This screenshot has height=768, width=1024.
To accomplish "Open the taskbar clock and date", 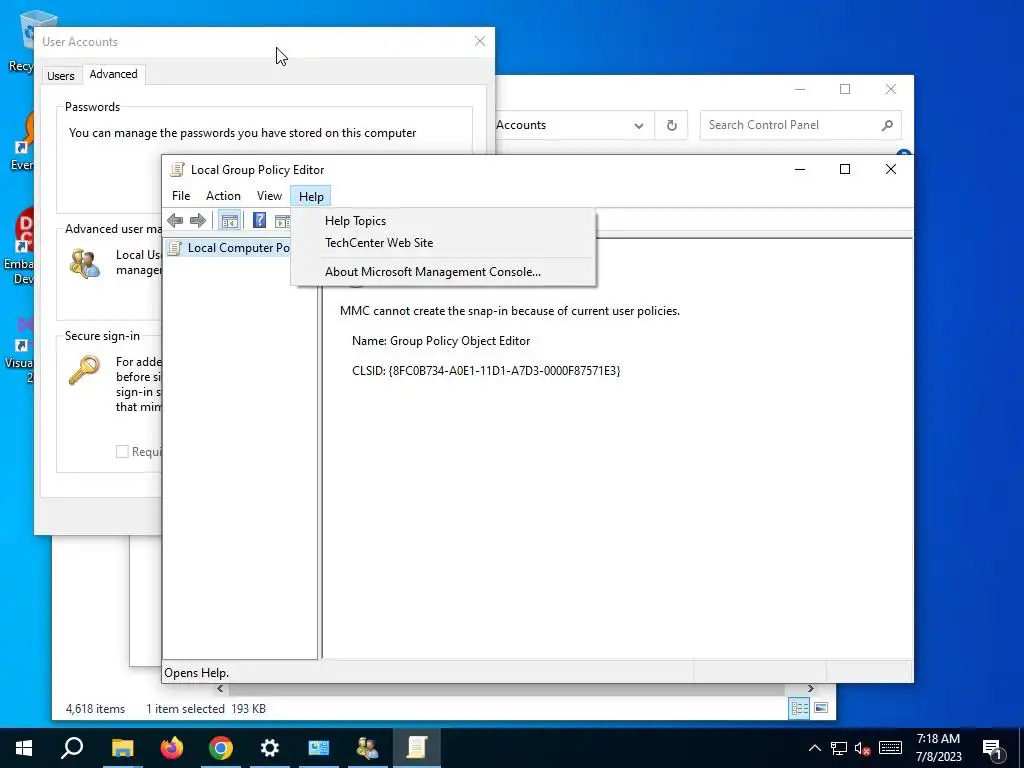I will coord(938,748).
